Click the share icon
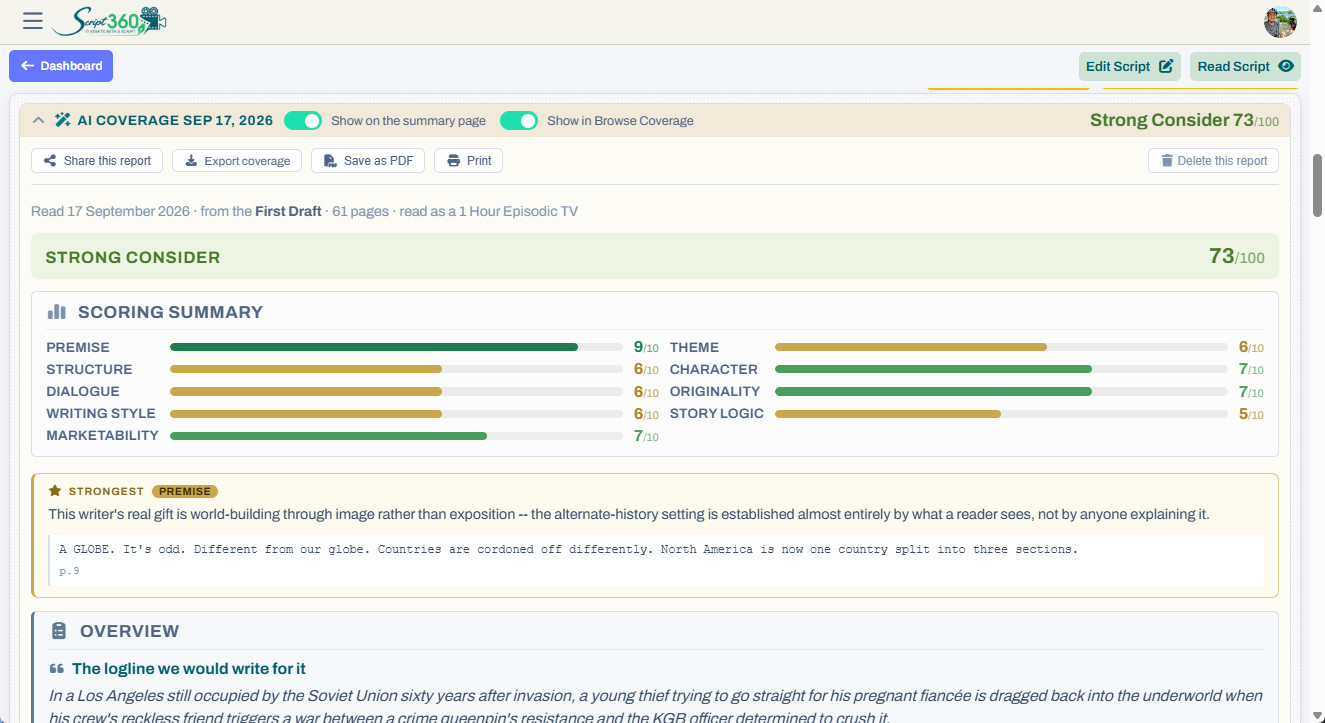1325x723 pixels. click(50, 161)
